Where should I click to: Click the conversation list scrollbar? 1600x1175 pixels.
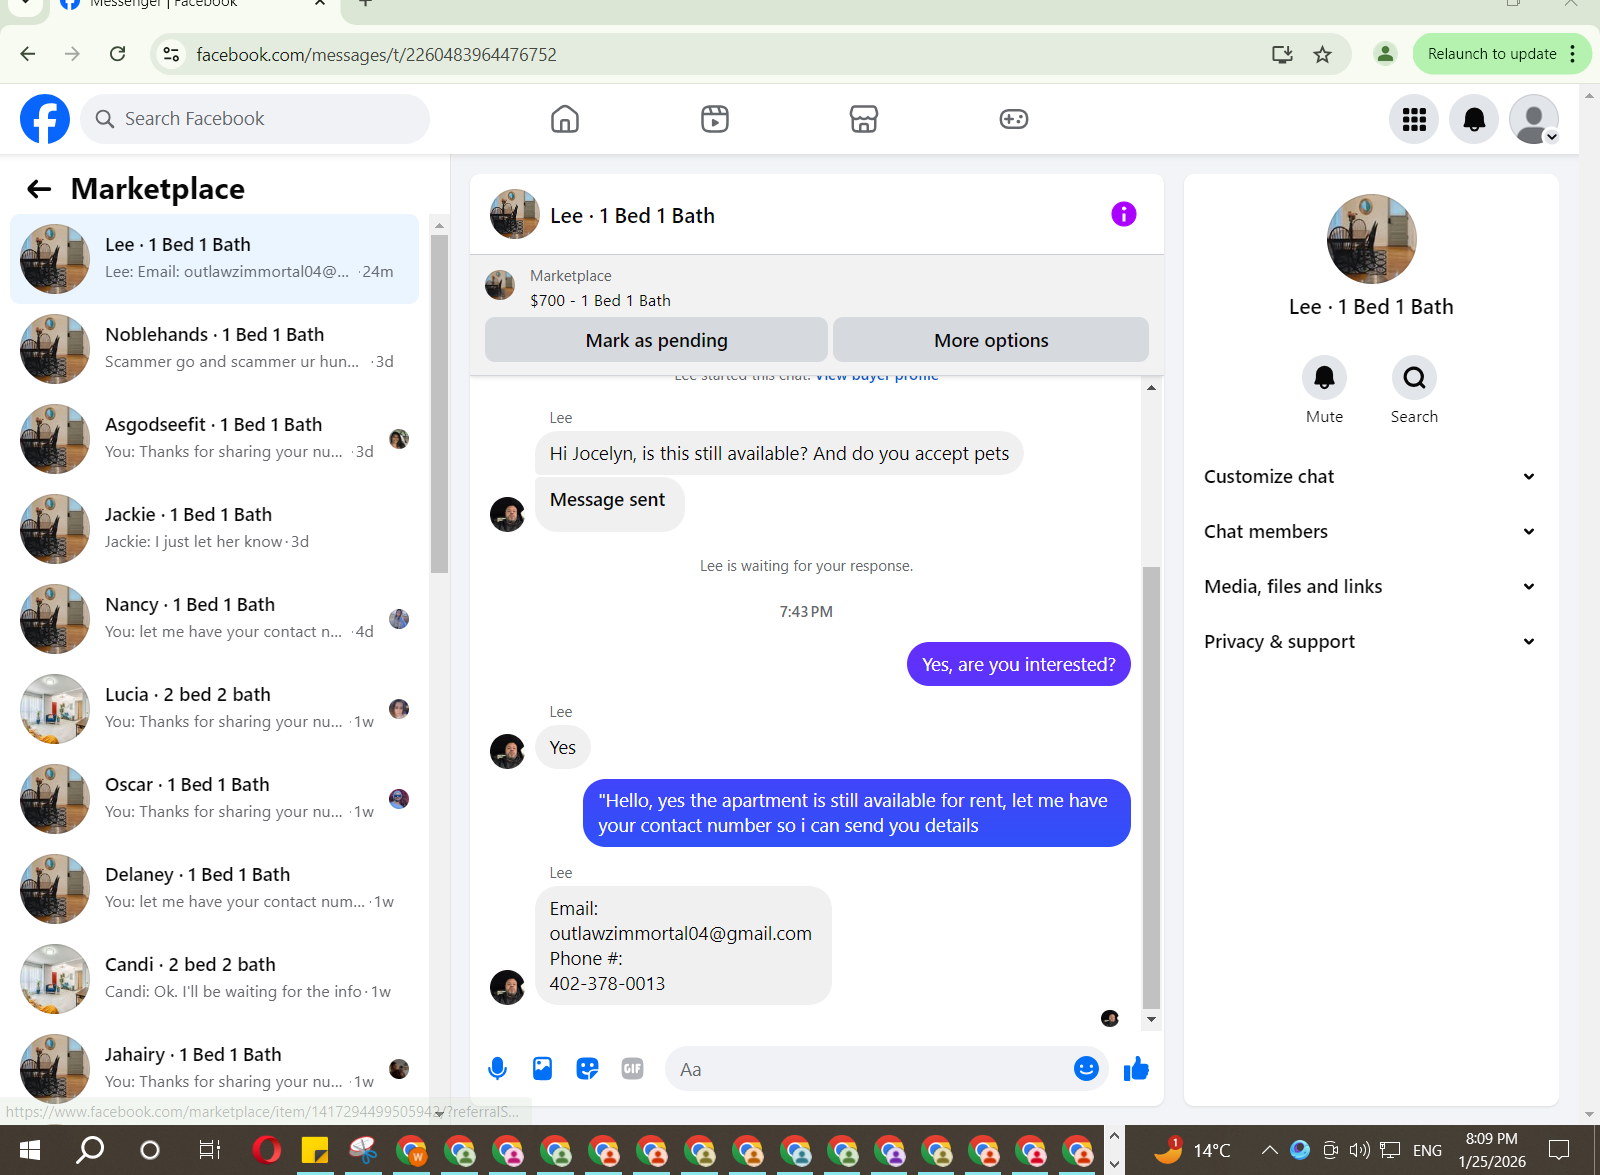439,404
